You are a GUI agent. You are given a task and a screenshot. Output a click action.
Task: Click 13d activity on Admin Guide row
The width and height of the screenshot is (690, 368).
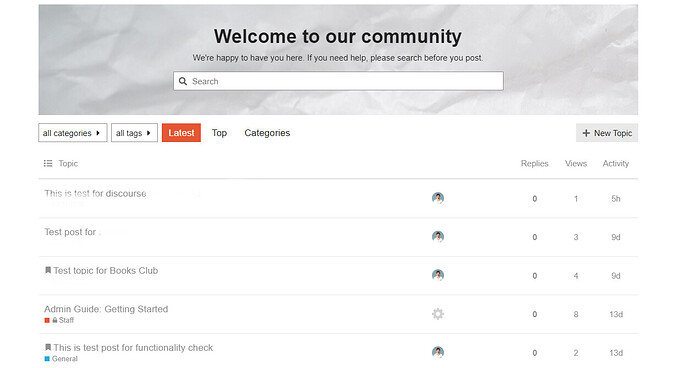click(x=616, y=314)
